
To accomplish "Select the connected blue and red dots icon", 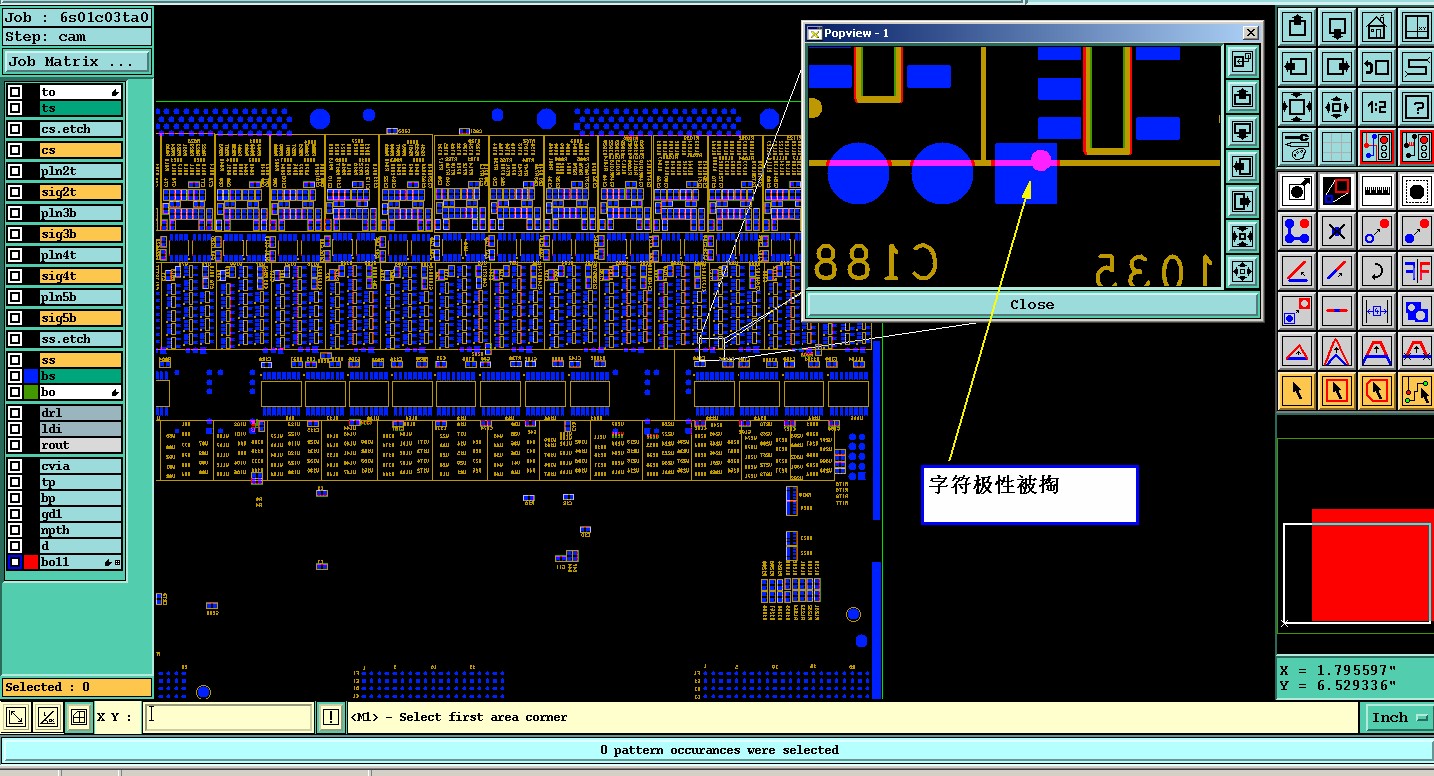I will click(x=1296, y=231).
